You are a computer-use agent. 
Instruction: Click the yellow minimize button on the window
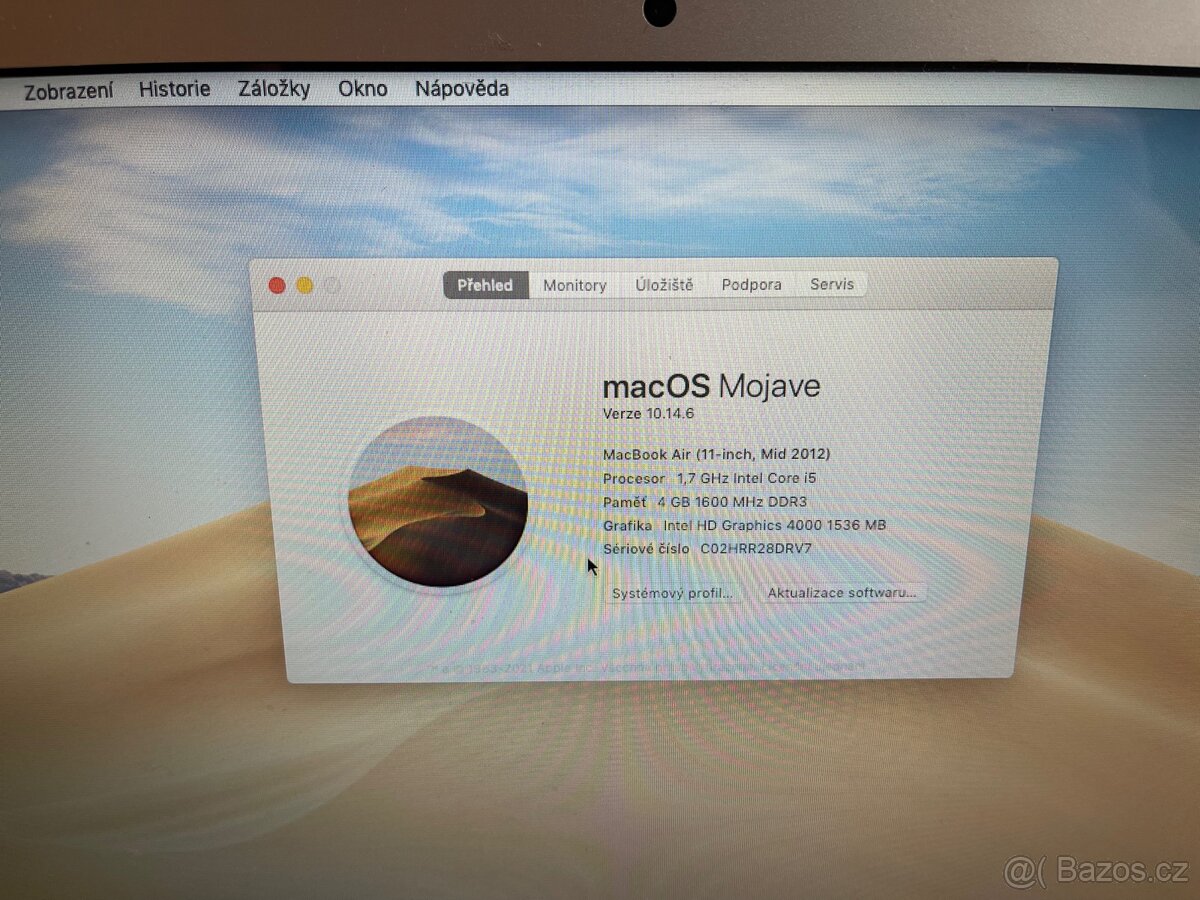point(302,284)
